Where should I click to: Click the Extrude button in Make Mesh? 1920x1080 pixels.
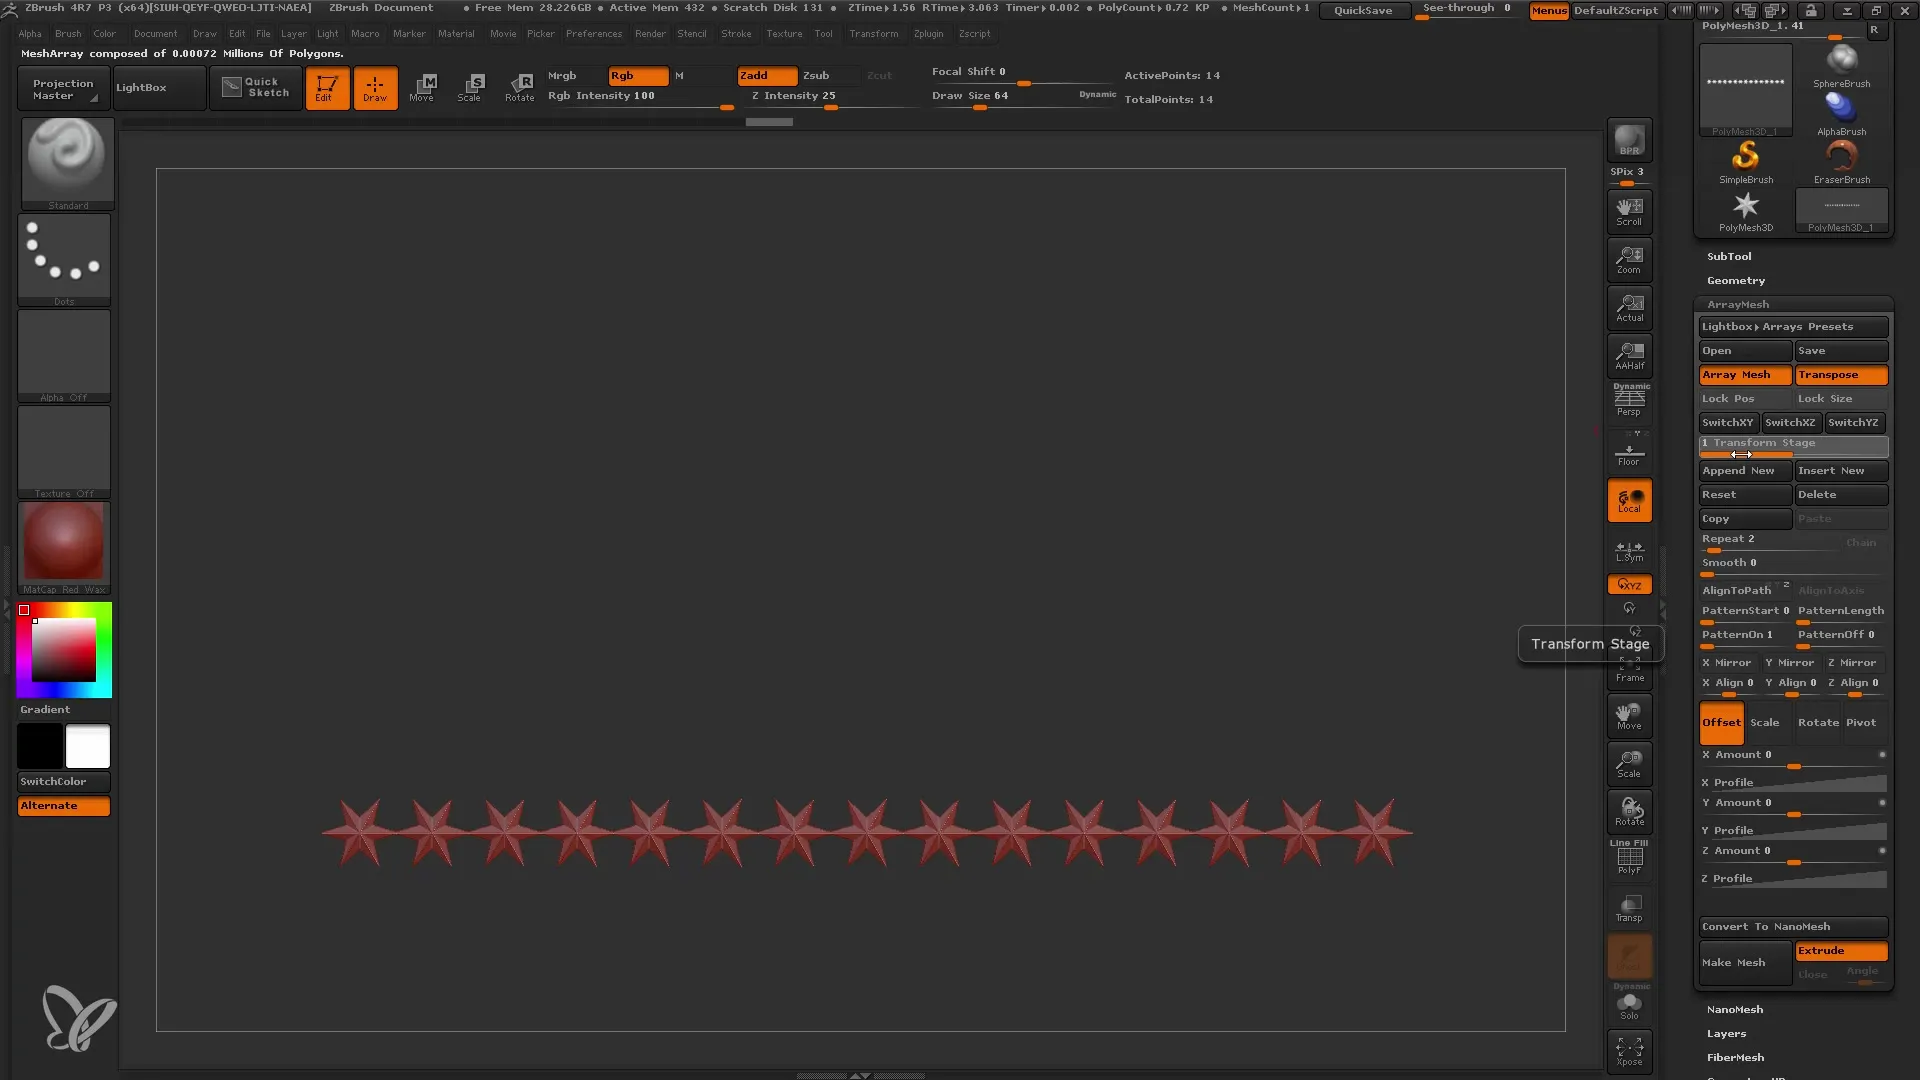point(1842,951)
